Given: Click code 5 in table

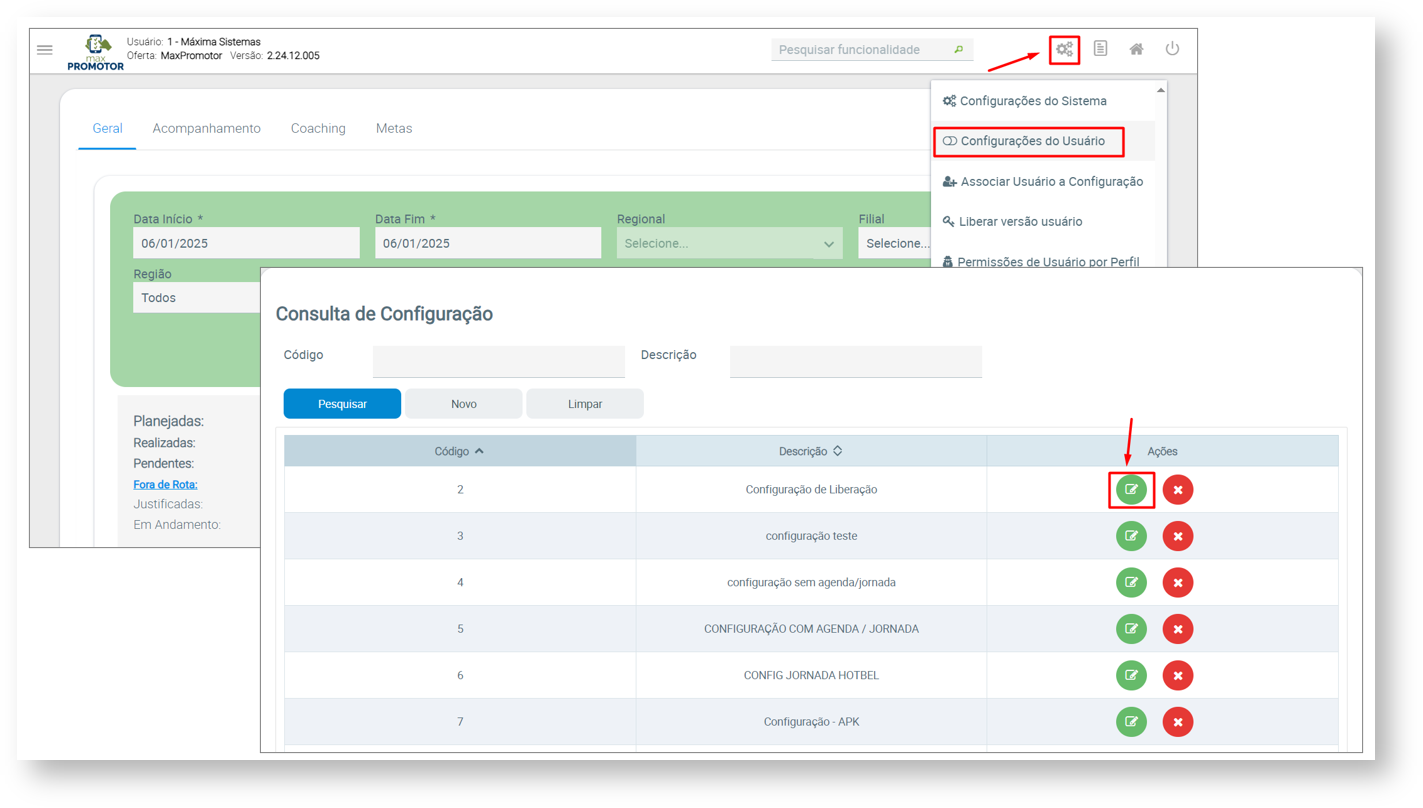Looking at the screenshot, I should 460,629.
